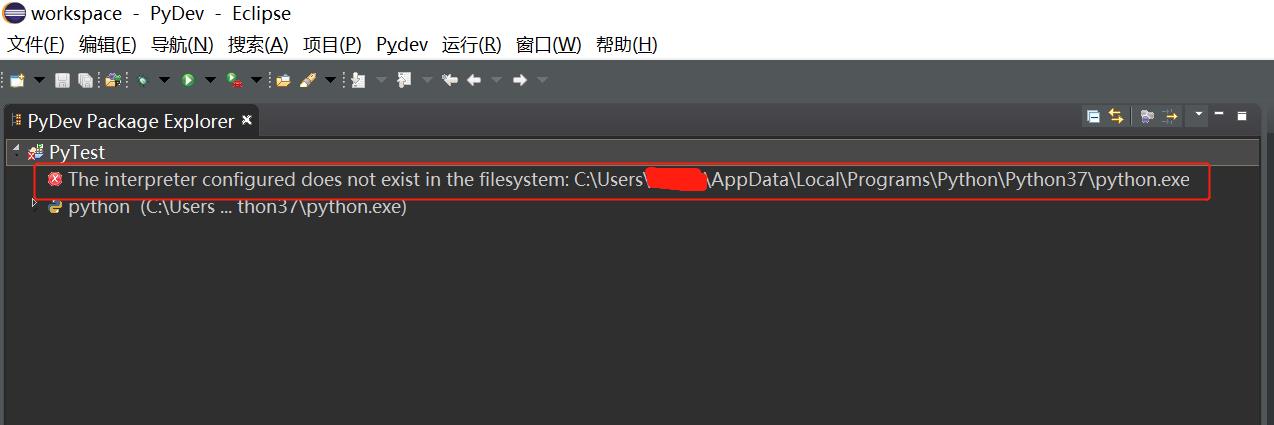Collapse the PyTest project node

16,152
